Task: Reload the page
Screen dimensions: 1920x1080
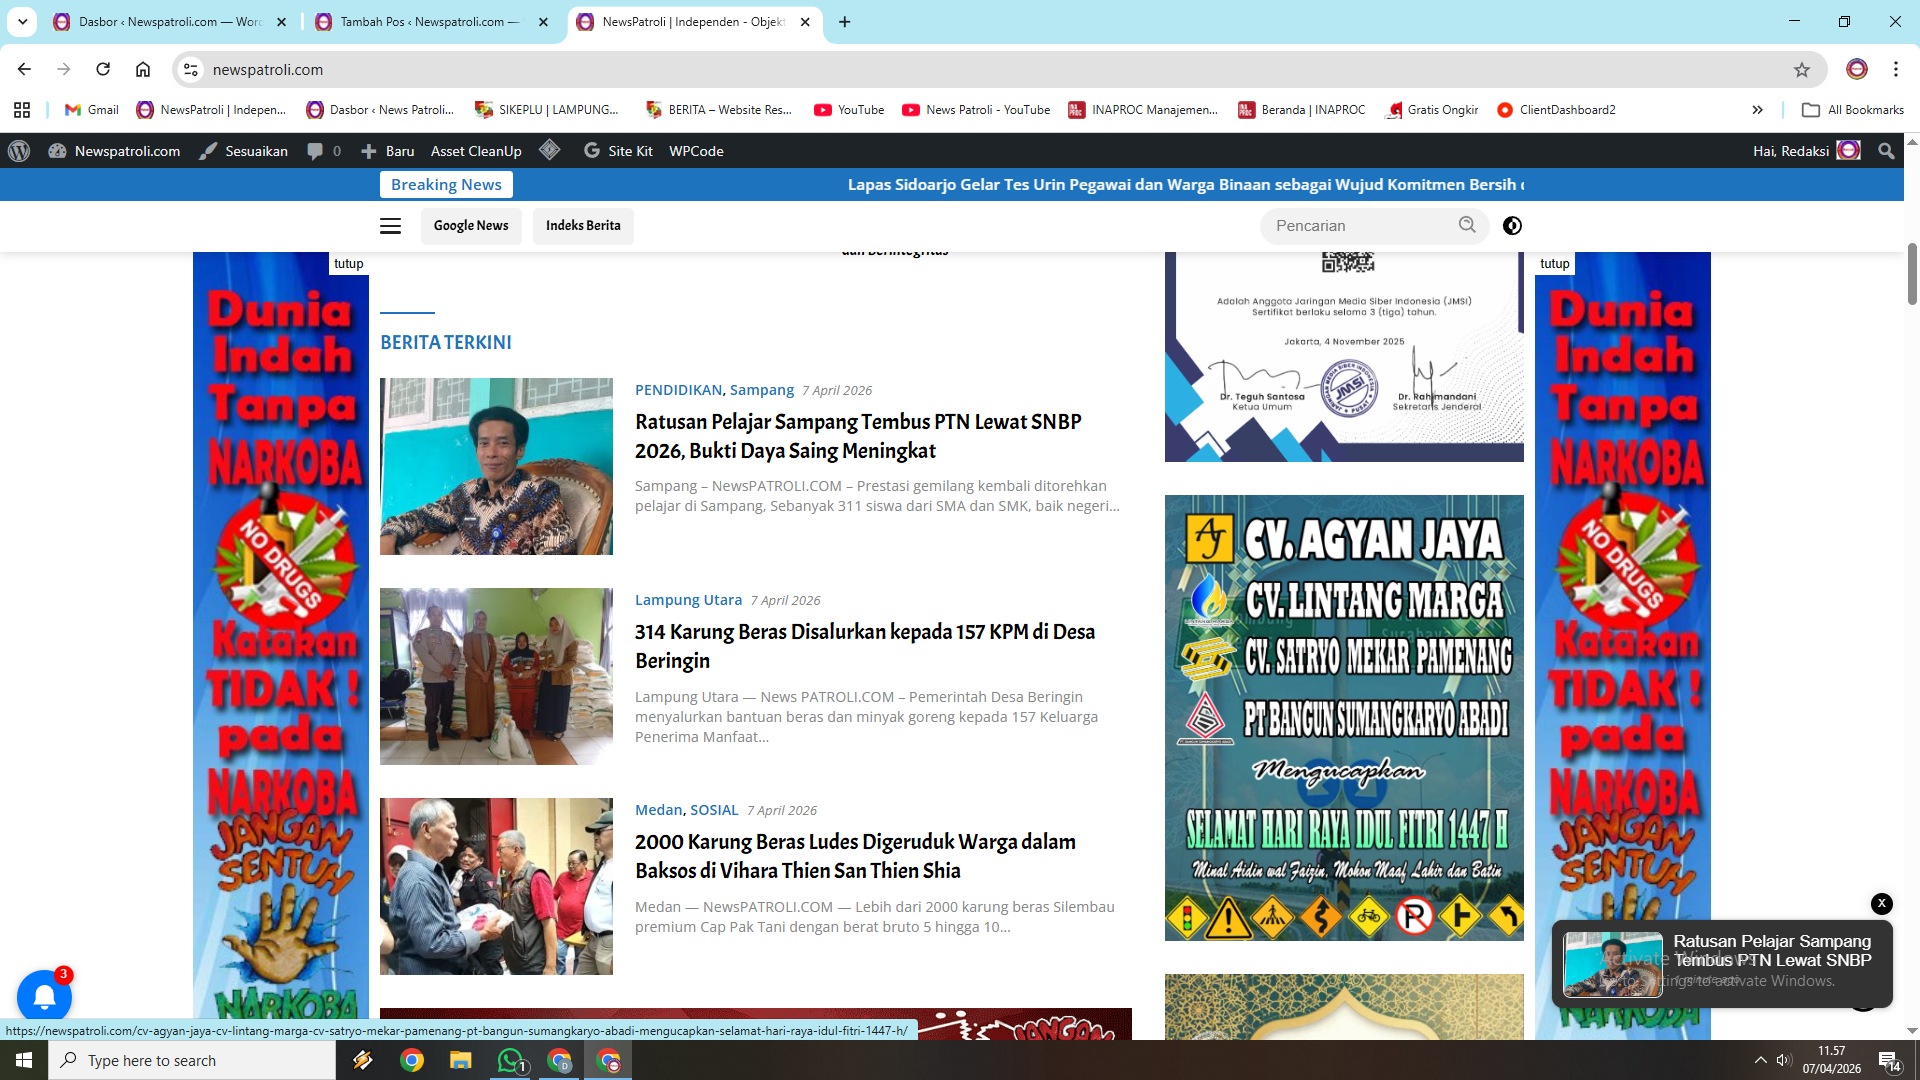Action: pos(103,69)
